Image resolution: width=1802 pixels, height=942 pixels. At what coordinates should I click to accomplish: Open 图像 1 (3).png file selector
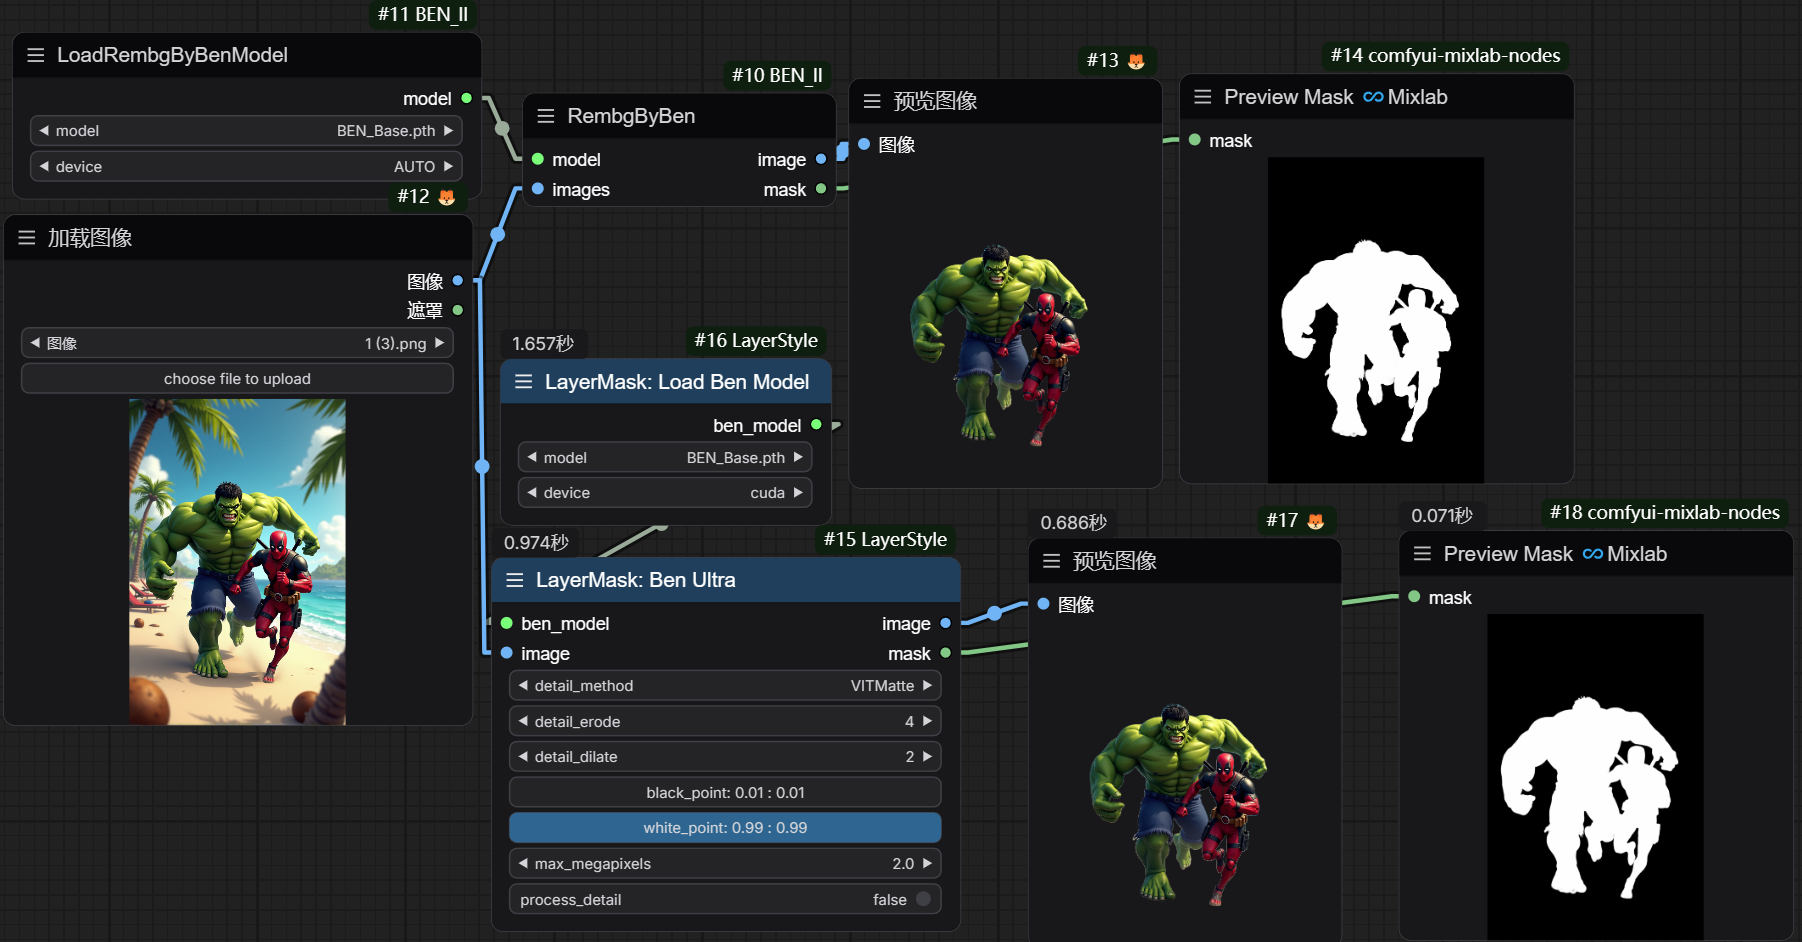pos(237,343)
